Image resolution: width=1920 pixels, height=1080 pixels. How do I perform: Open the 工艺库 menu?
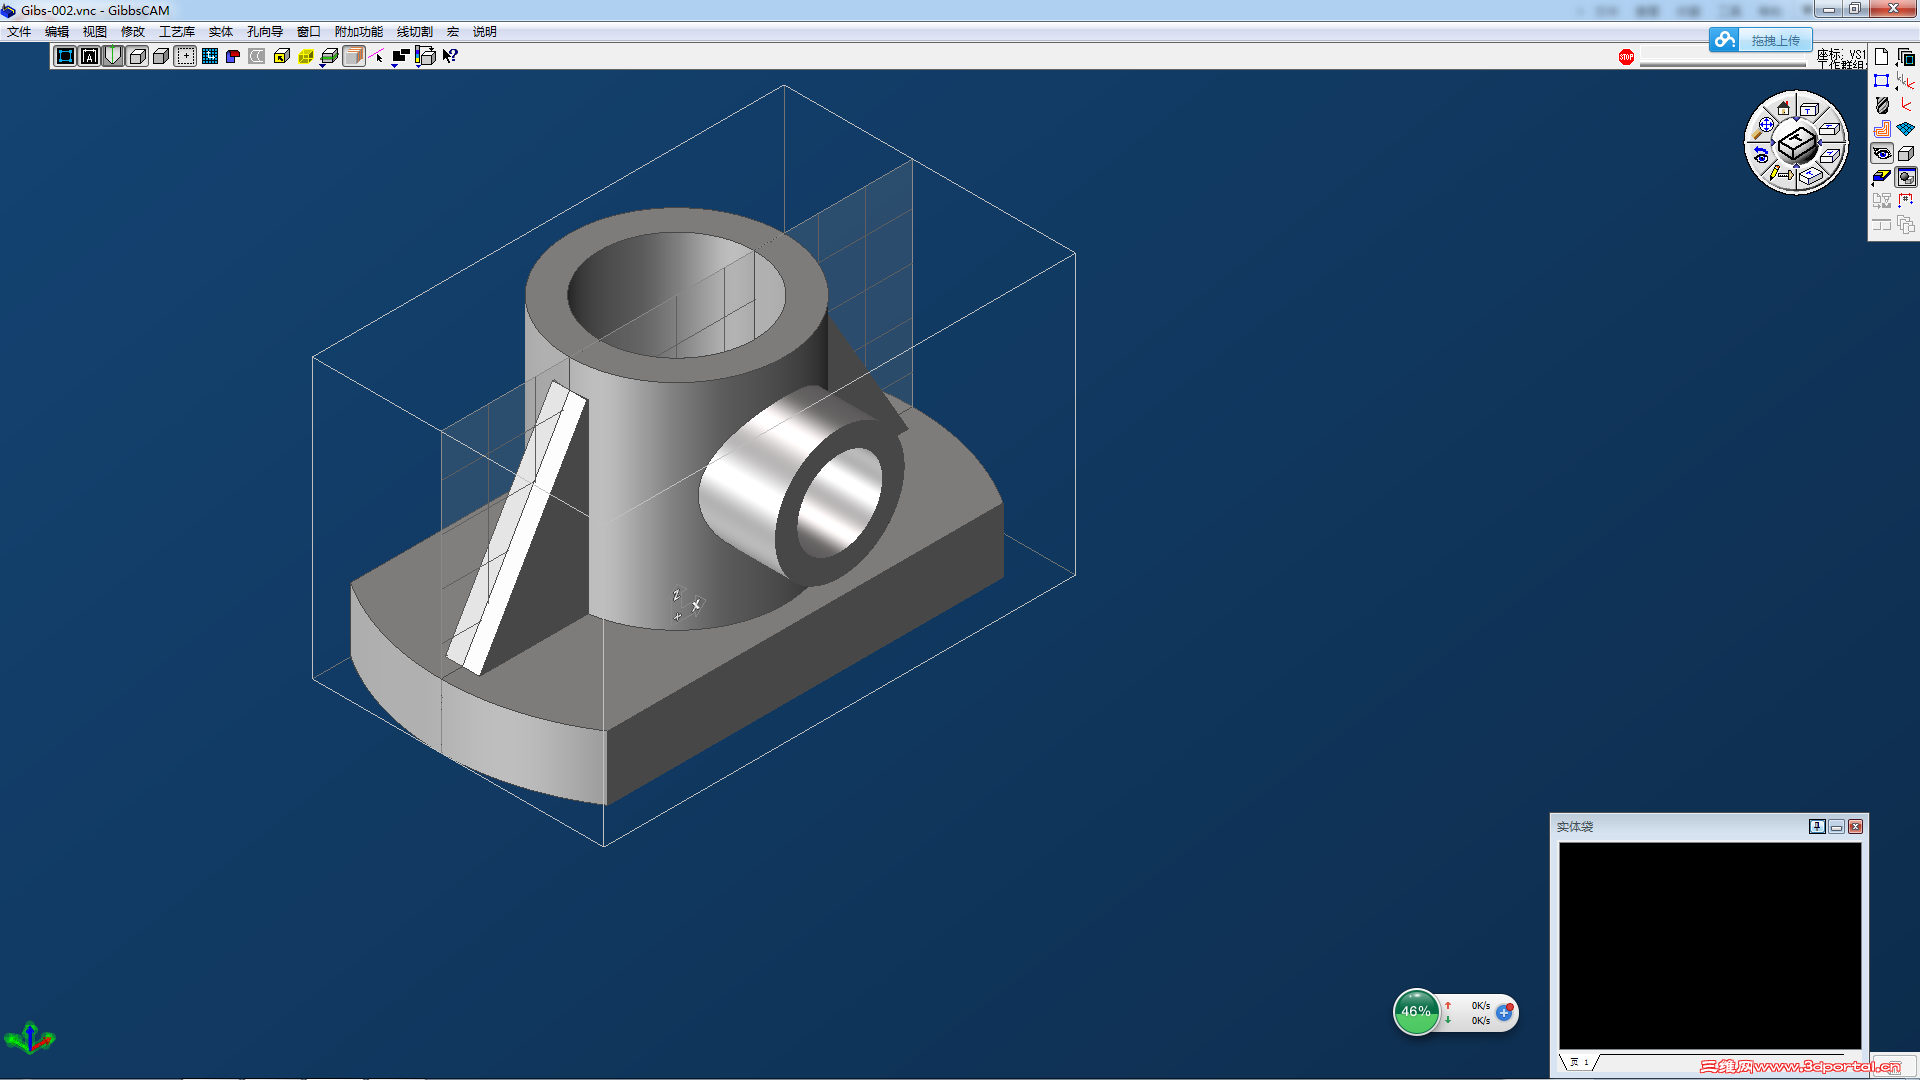(x=177, y=32)
